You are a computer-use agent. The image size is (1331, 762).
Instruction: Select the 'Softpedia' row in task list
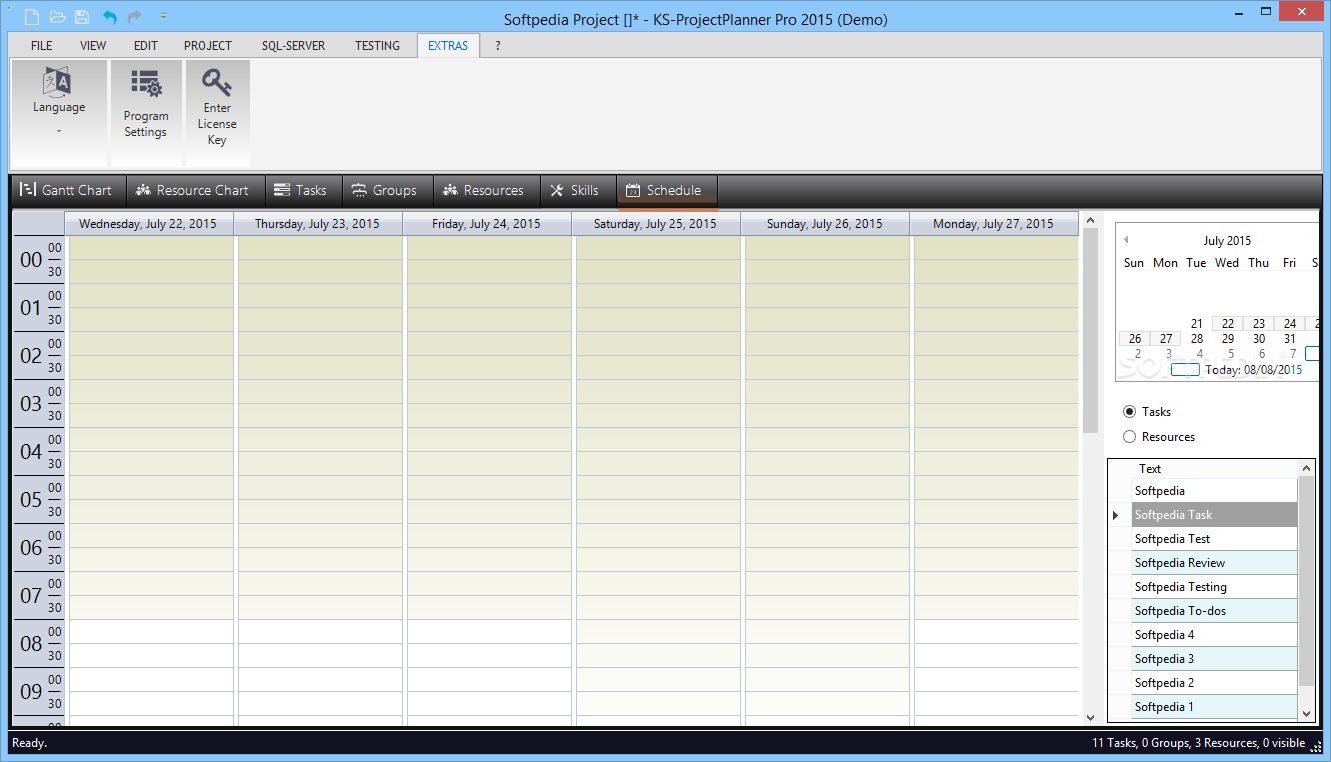pyautogui.click(x=1214, y=491)
